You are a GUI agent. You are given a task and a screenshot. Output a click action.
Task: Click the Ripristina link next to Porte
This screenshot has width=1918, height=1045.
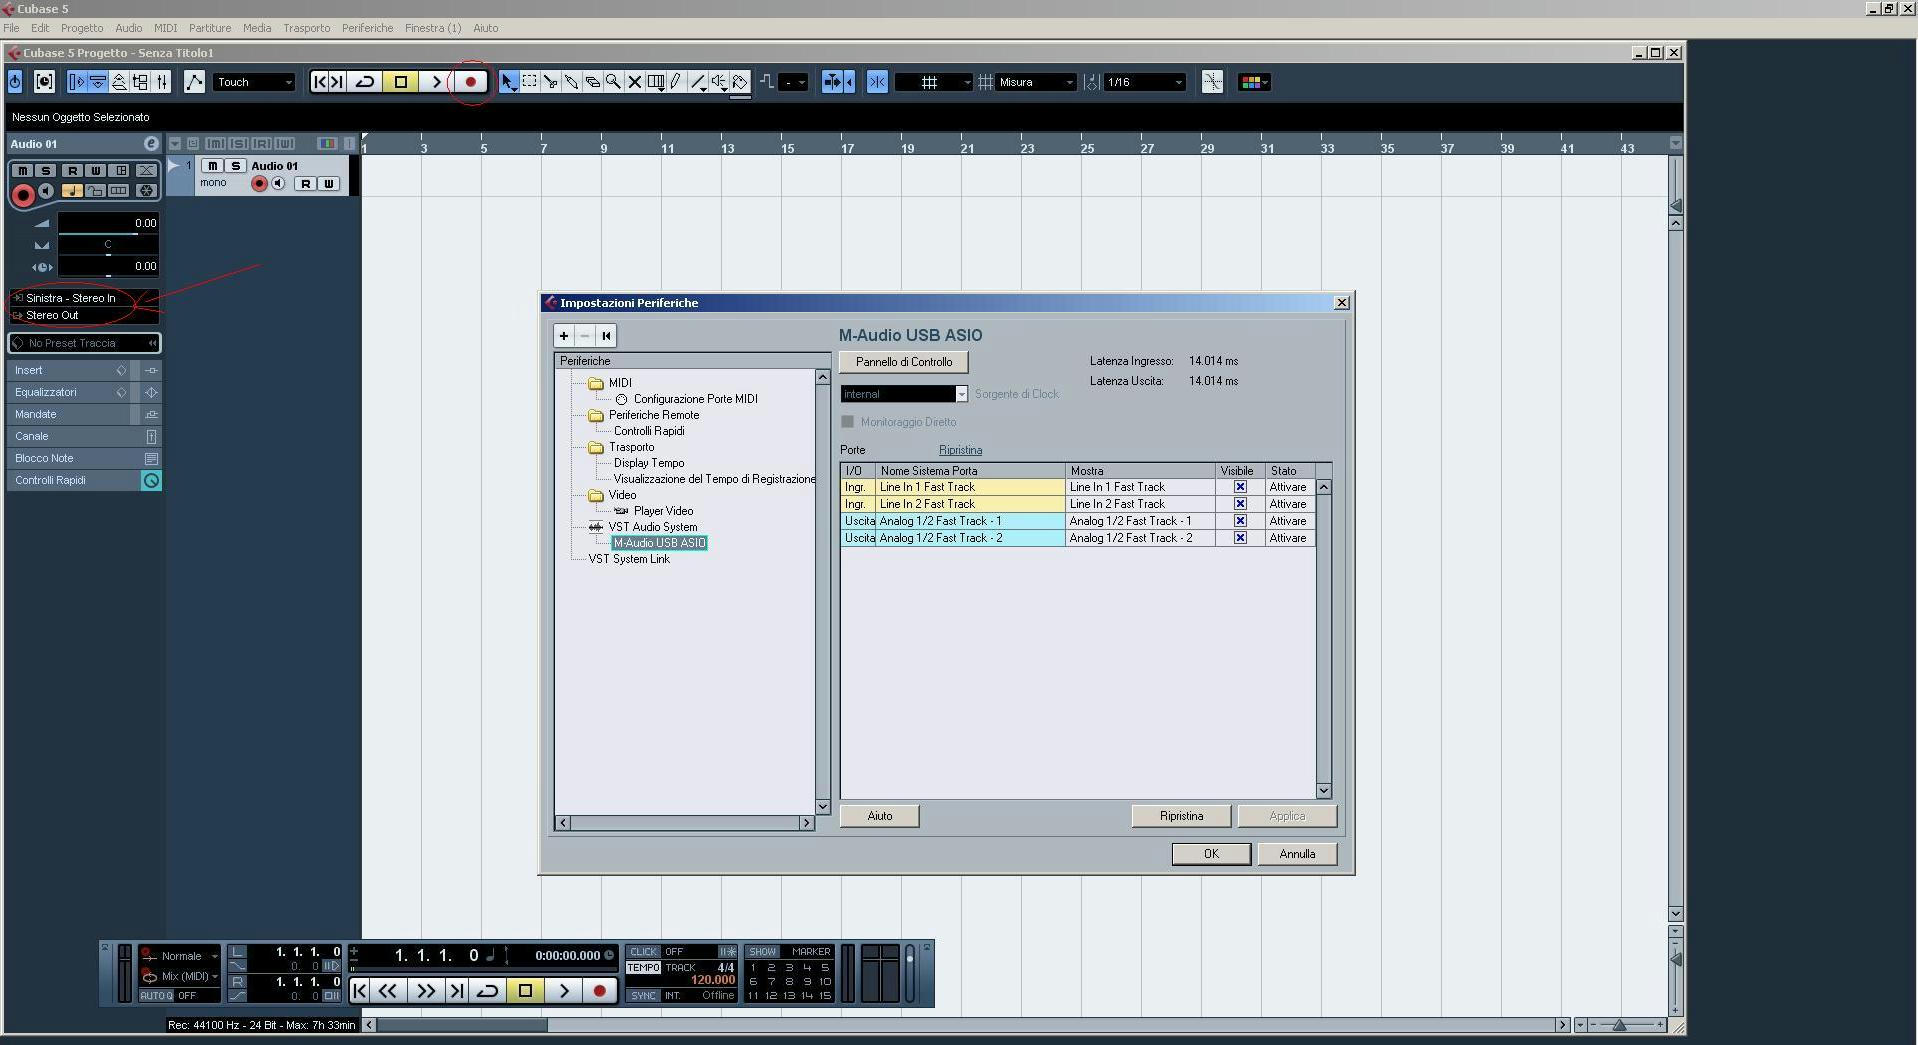coord(960,450)
